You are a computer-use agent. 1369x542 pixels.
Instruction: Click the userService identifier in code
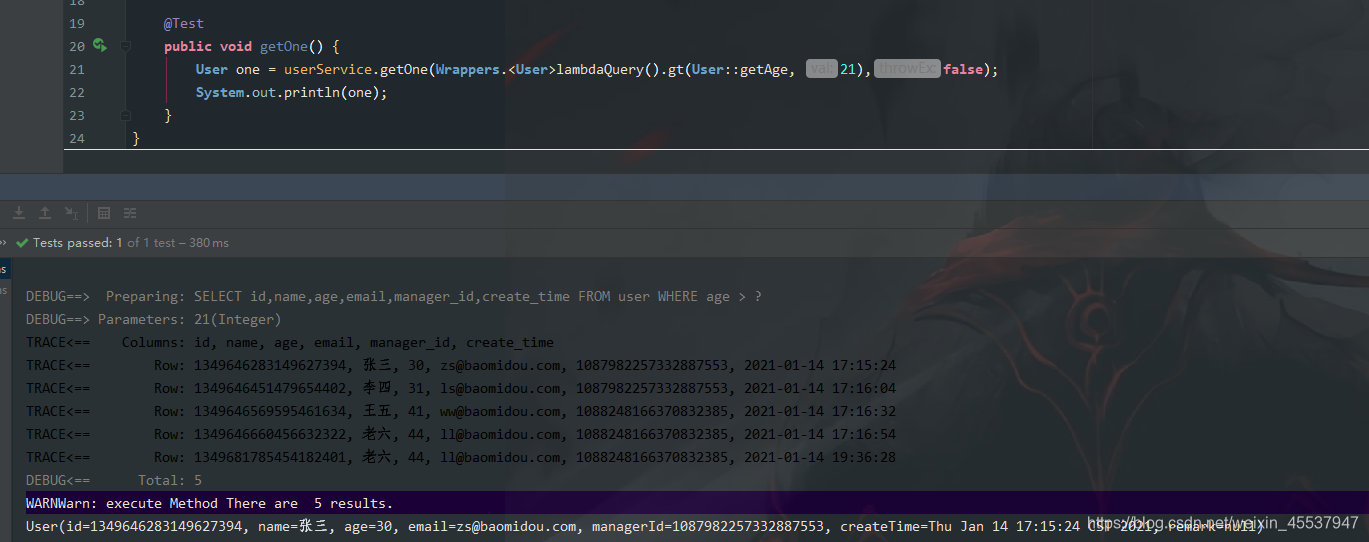tap(317, 69)
